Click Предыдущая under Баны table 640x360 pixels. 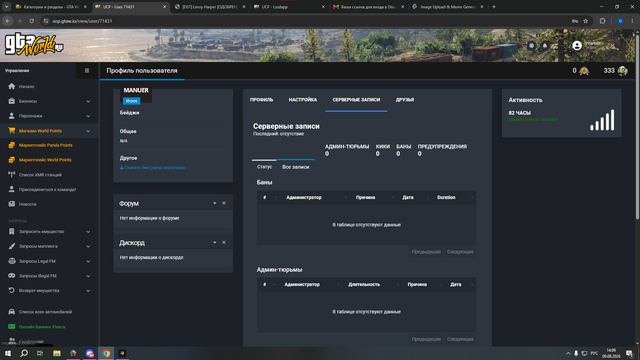click(x=426, y=252)
